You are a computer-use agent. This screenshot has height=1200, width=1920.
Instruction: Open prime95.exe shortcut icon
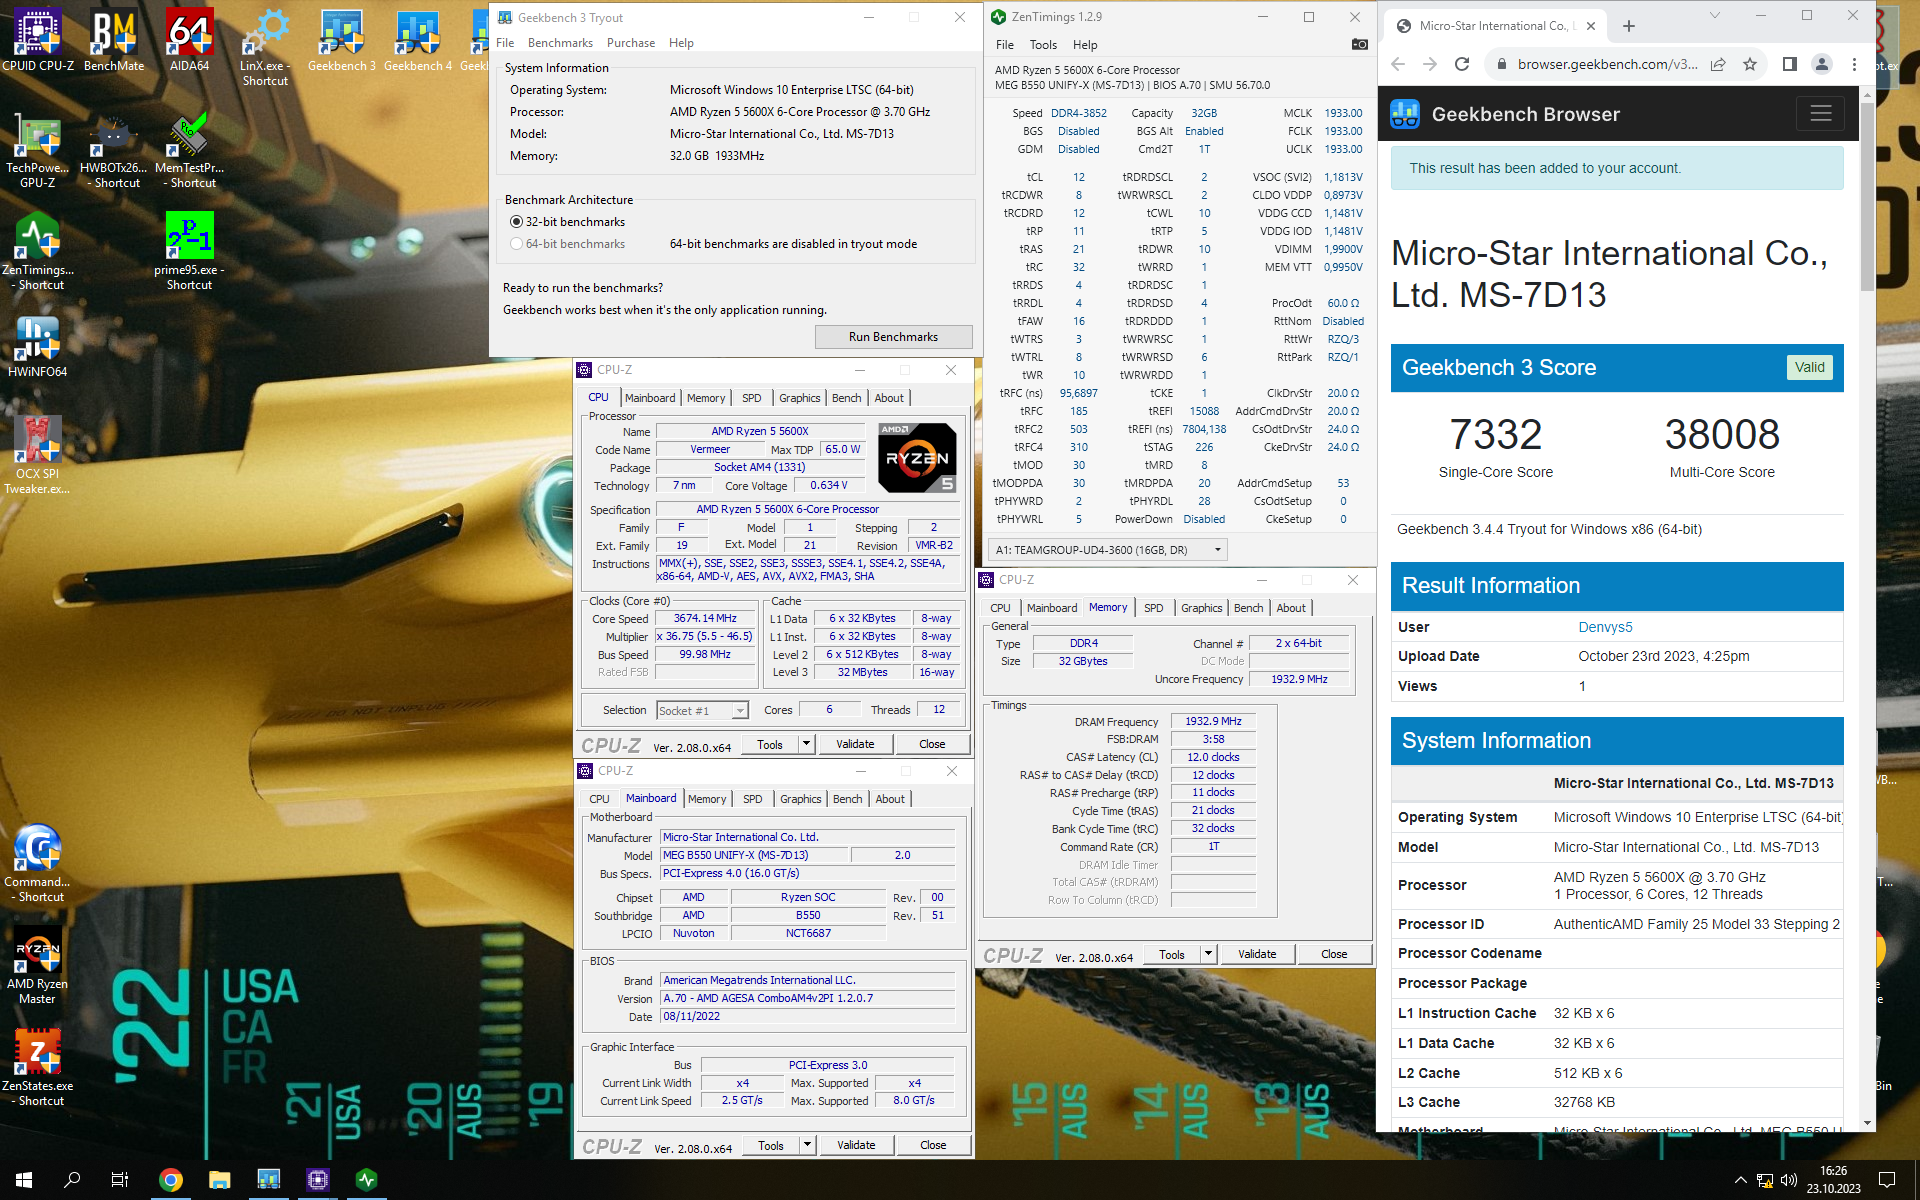click(x=190, y=252)
